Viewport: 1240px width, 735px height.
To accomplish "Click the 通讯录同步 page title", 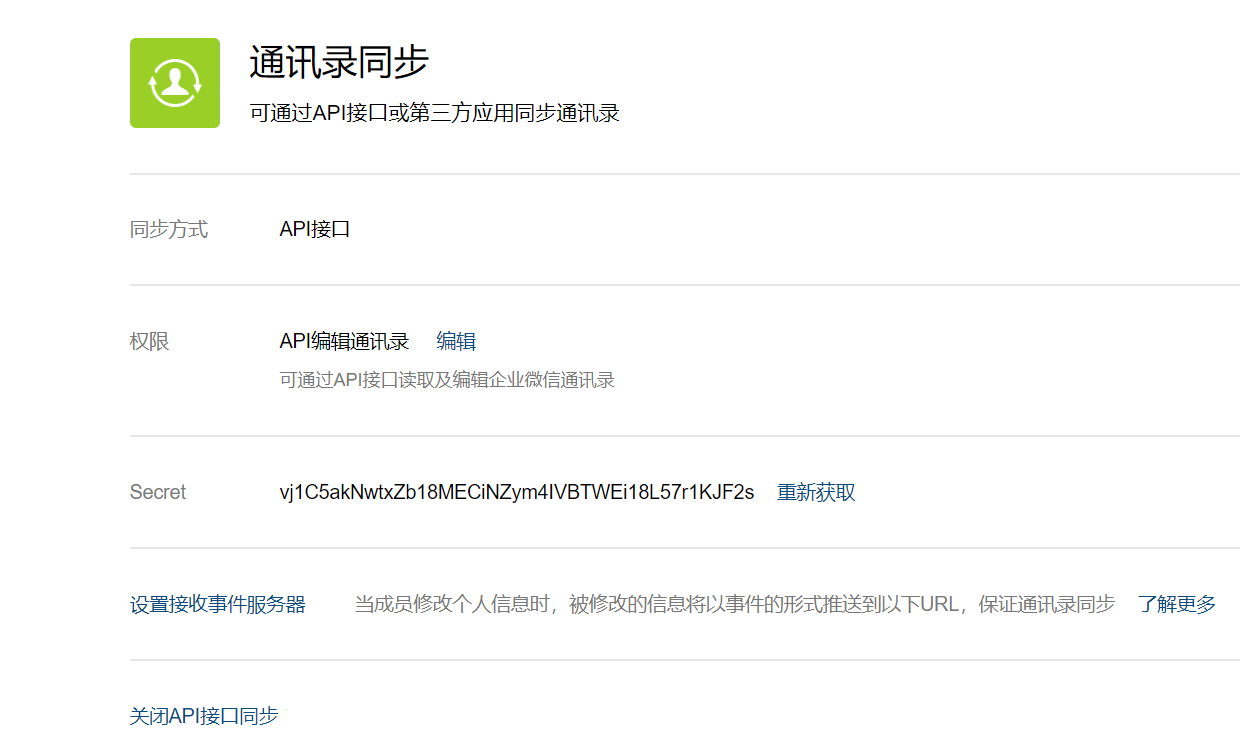I will point(339,62).
